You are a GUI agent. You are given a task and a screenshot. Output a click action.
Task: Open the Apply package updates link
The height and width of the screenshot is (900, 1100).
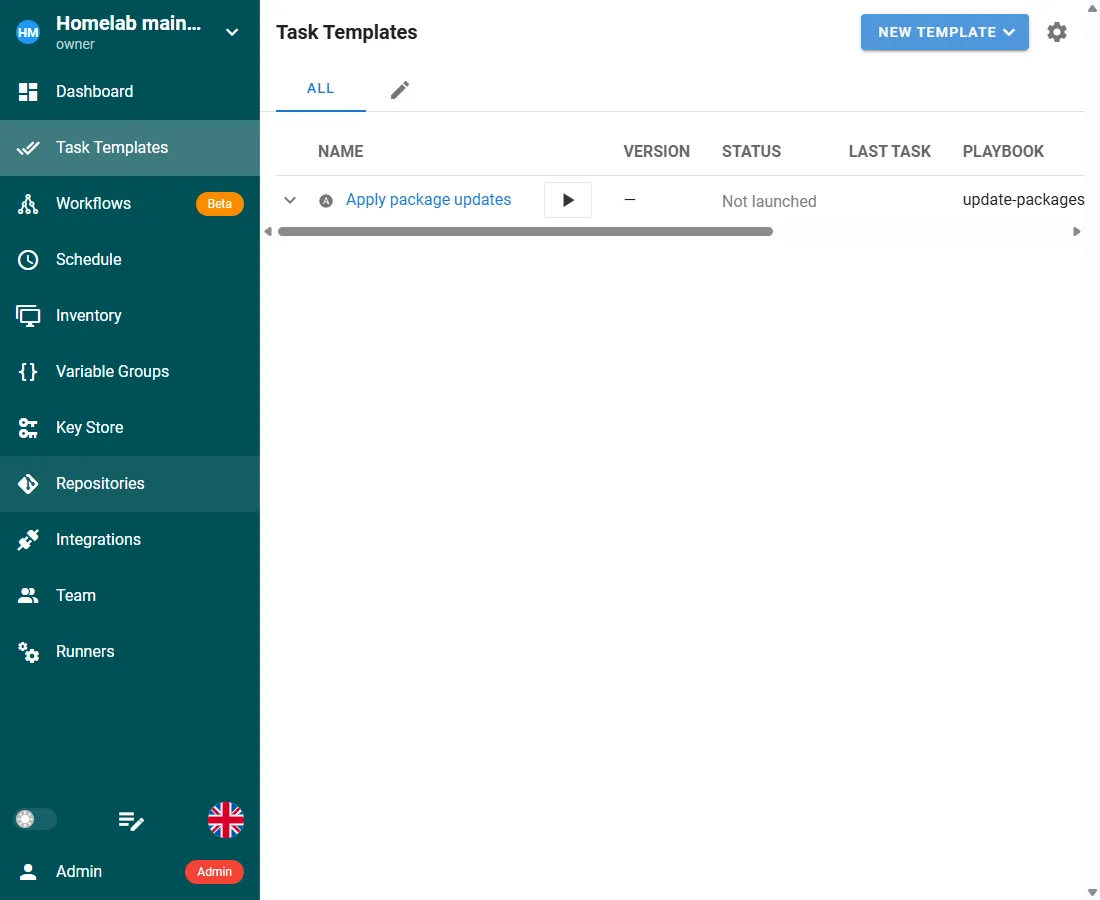(429, 200)
